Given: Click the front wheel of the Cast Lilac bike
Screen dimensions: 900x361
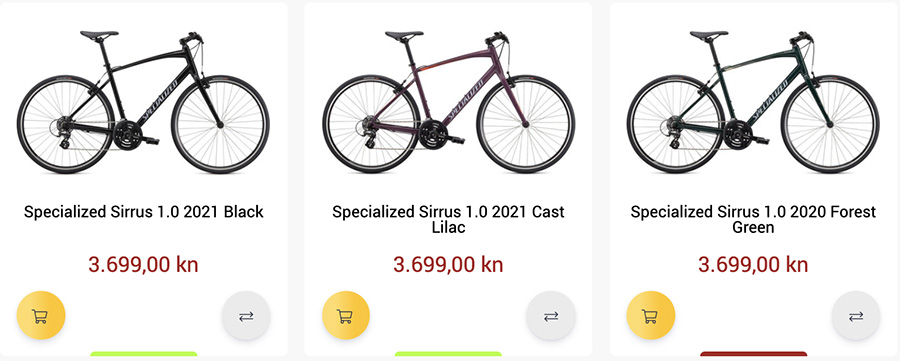Looking at the screenshot, I should coord(526,124).
